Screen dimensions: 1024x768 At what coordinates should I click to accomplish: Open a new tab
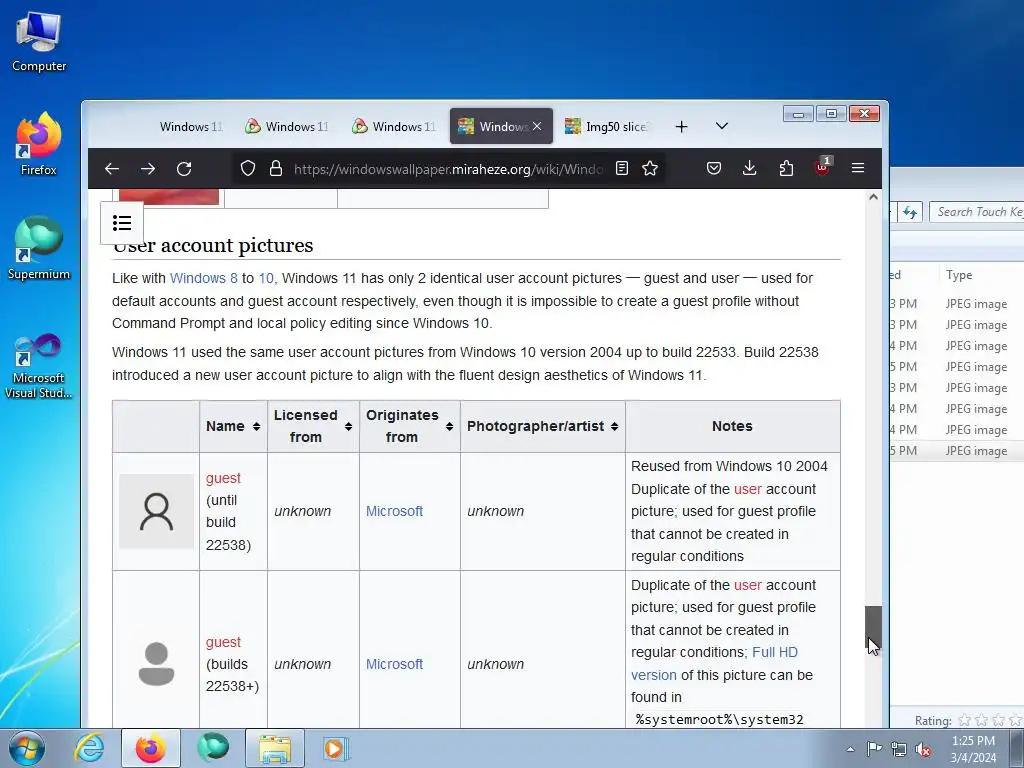[x=681, y=127]
